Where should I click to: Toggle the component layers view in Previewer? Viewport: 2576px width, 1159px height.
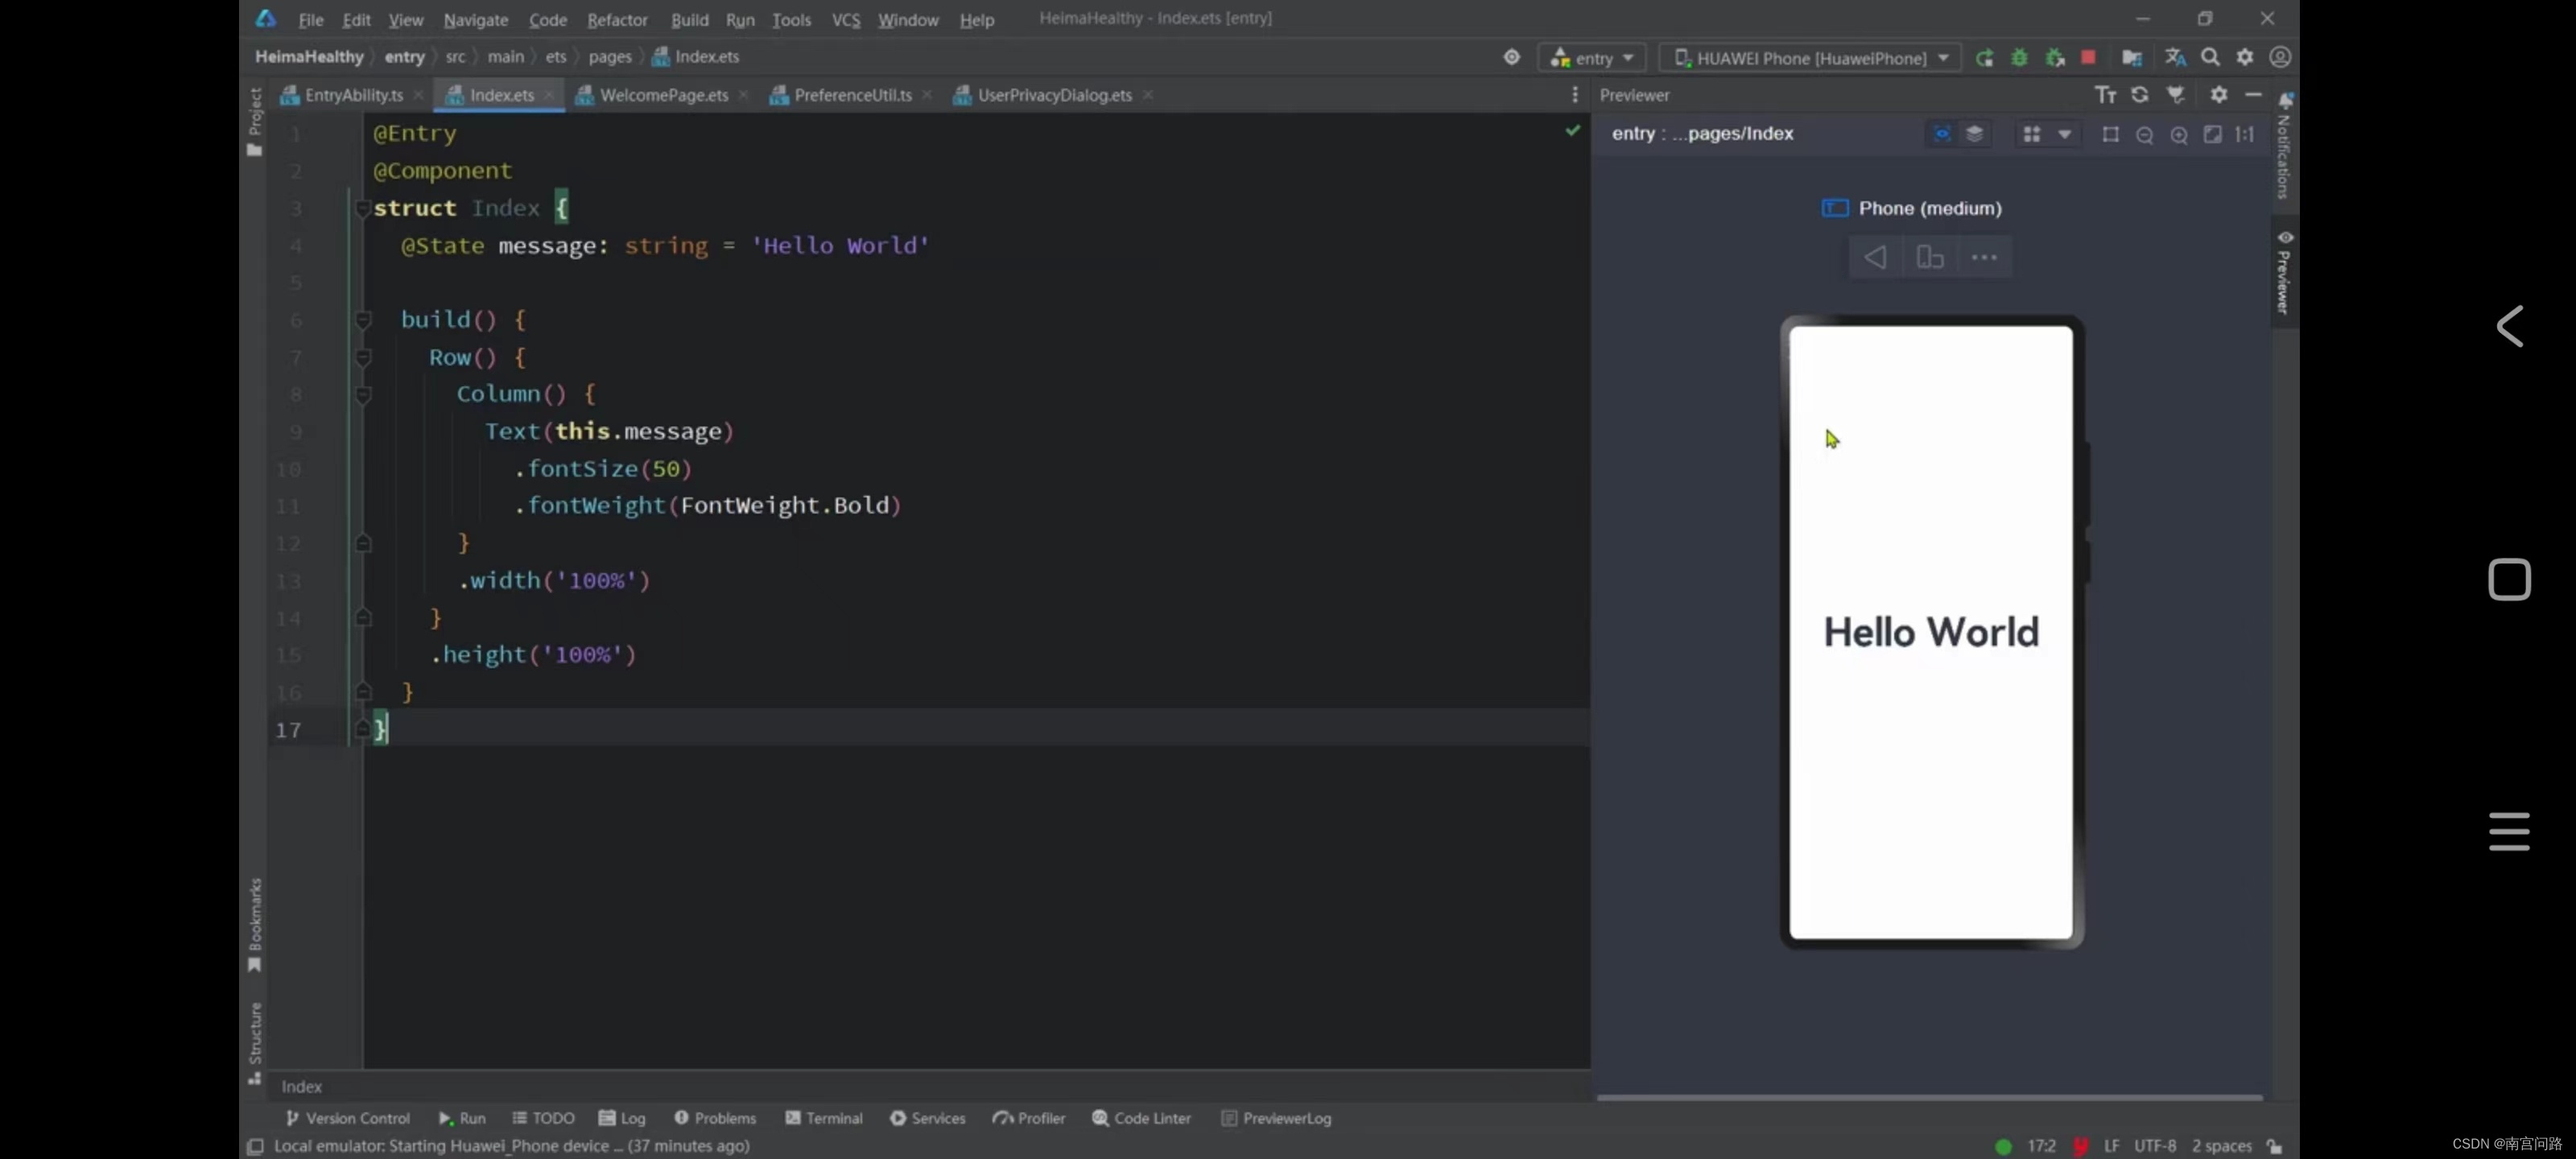point(1975,134)
